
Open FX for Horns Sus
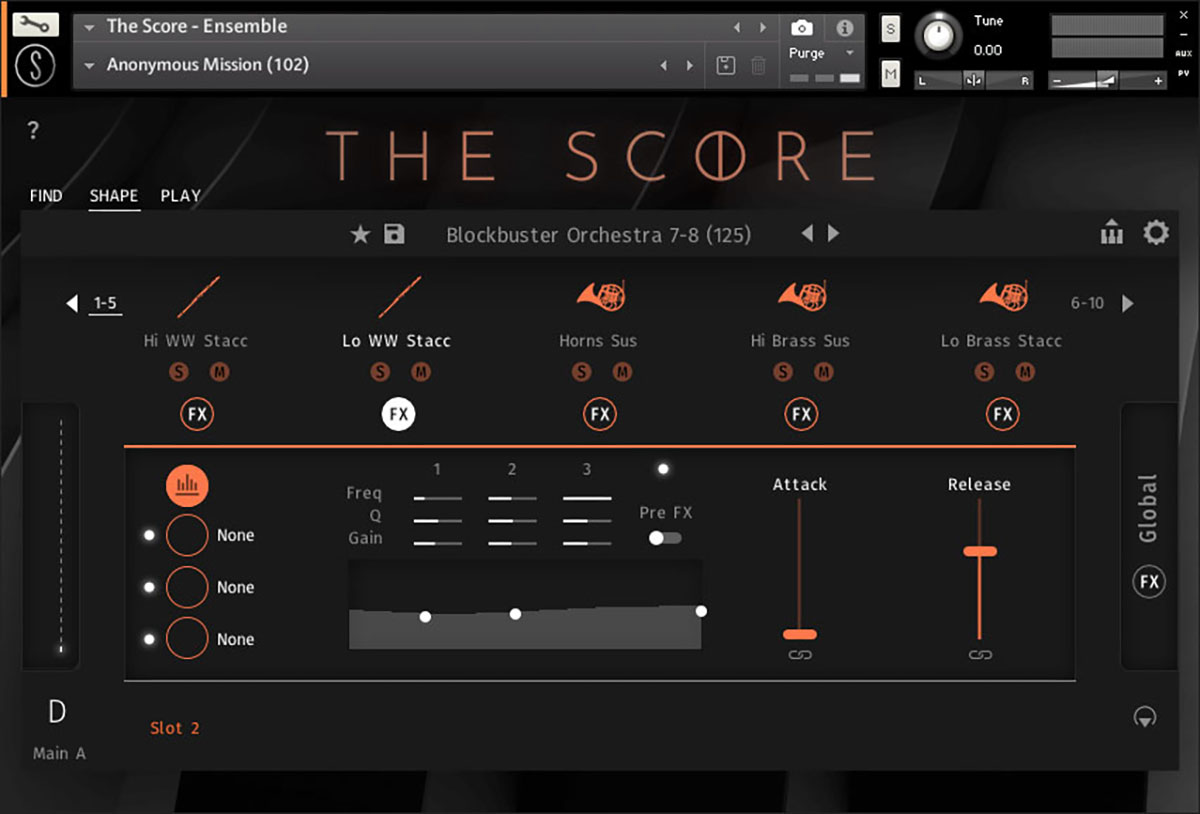[x=599, y=414]
